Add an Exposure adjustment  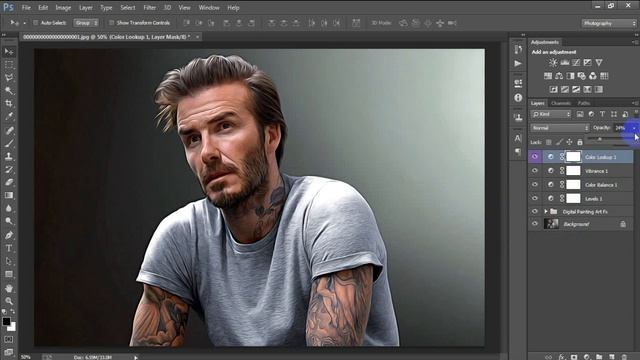[587, 62]
